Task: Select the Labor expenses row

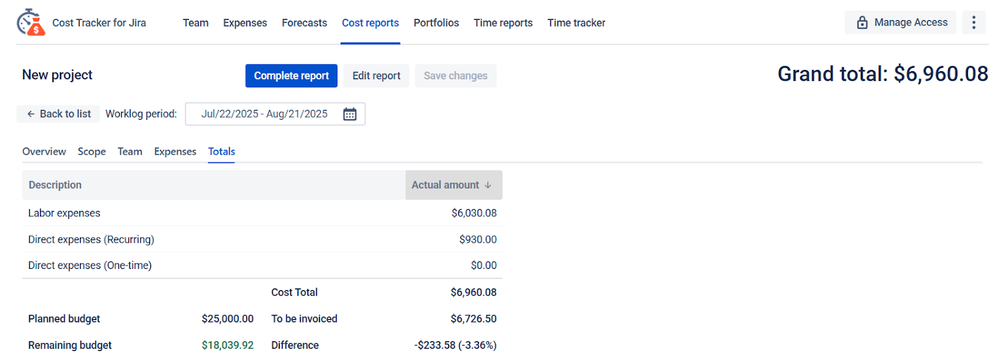Action: pos(262,213)
